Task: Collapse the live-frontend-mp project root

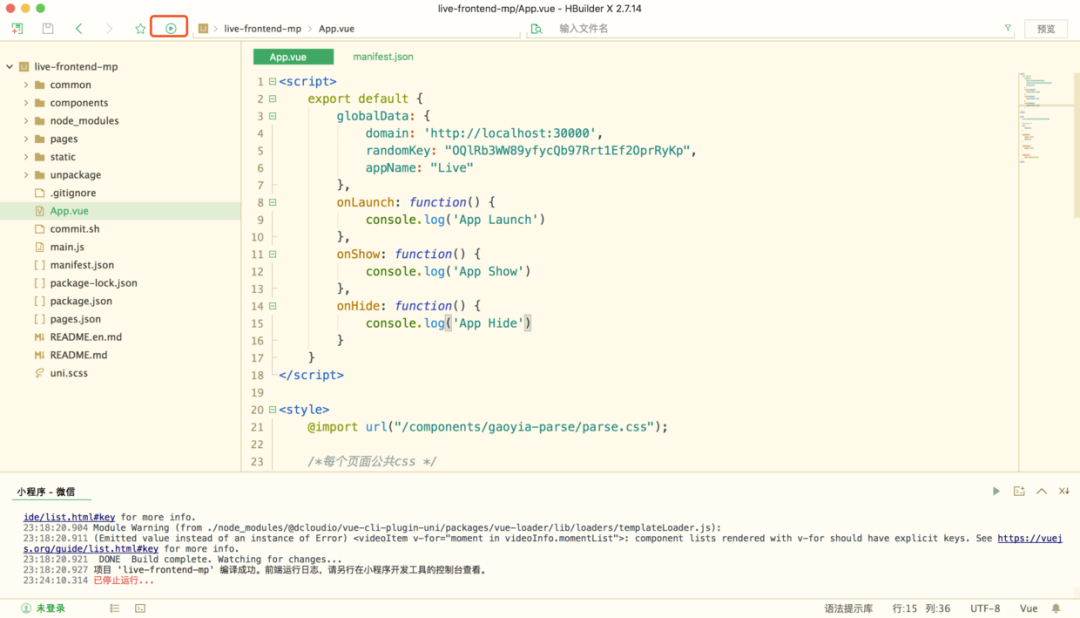Action: [x=10, y=67]
